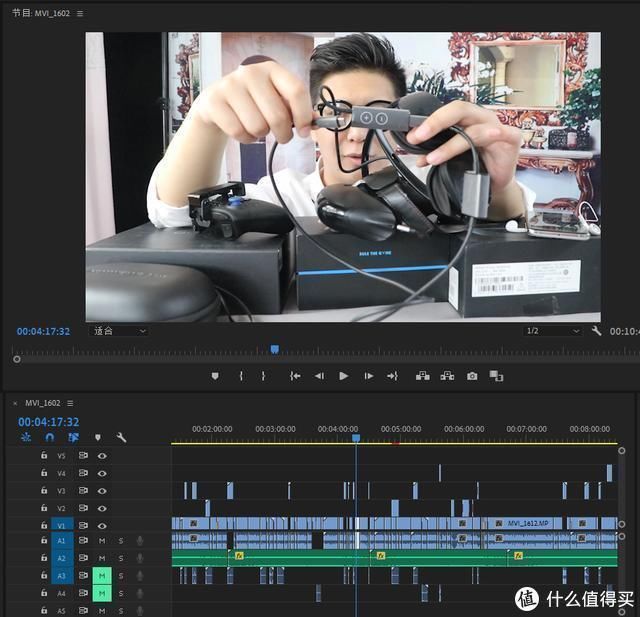Mute audio track A2
This screenshot has width=640, height=617.
tap(102, 558)
